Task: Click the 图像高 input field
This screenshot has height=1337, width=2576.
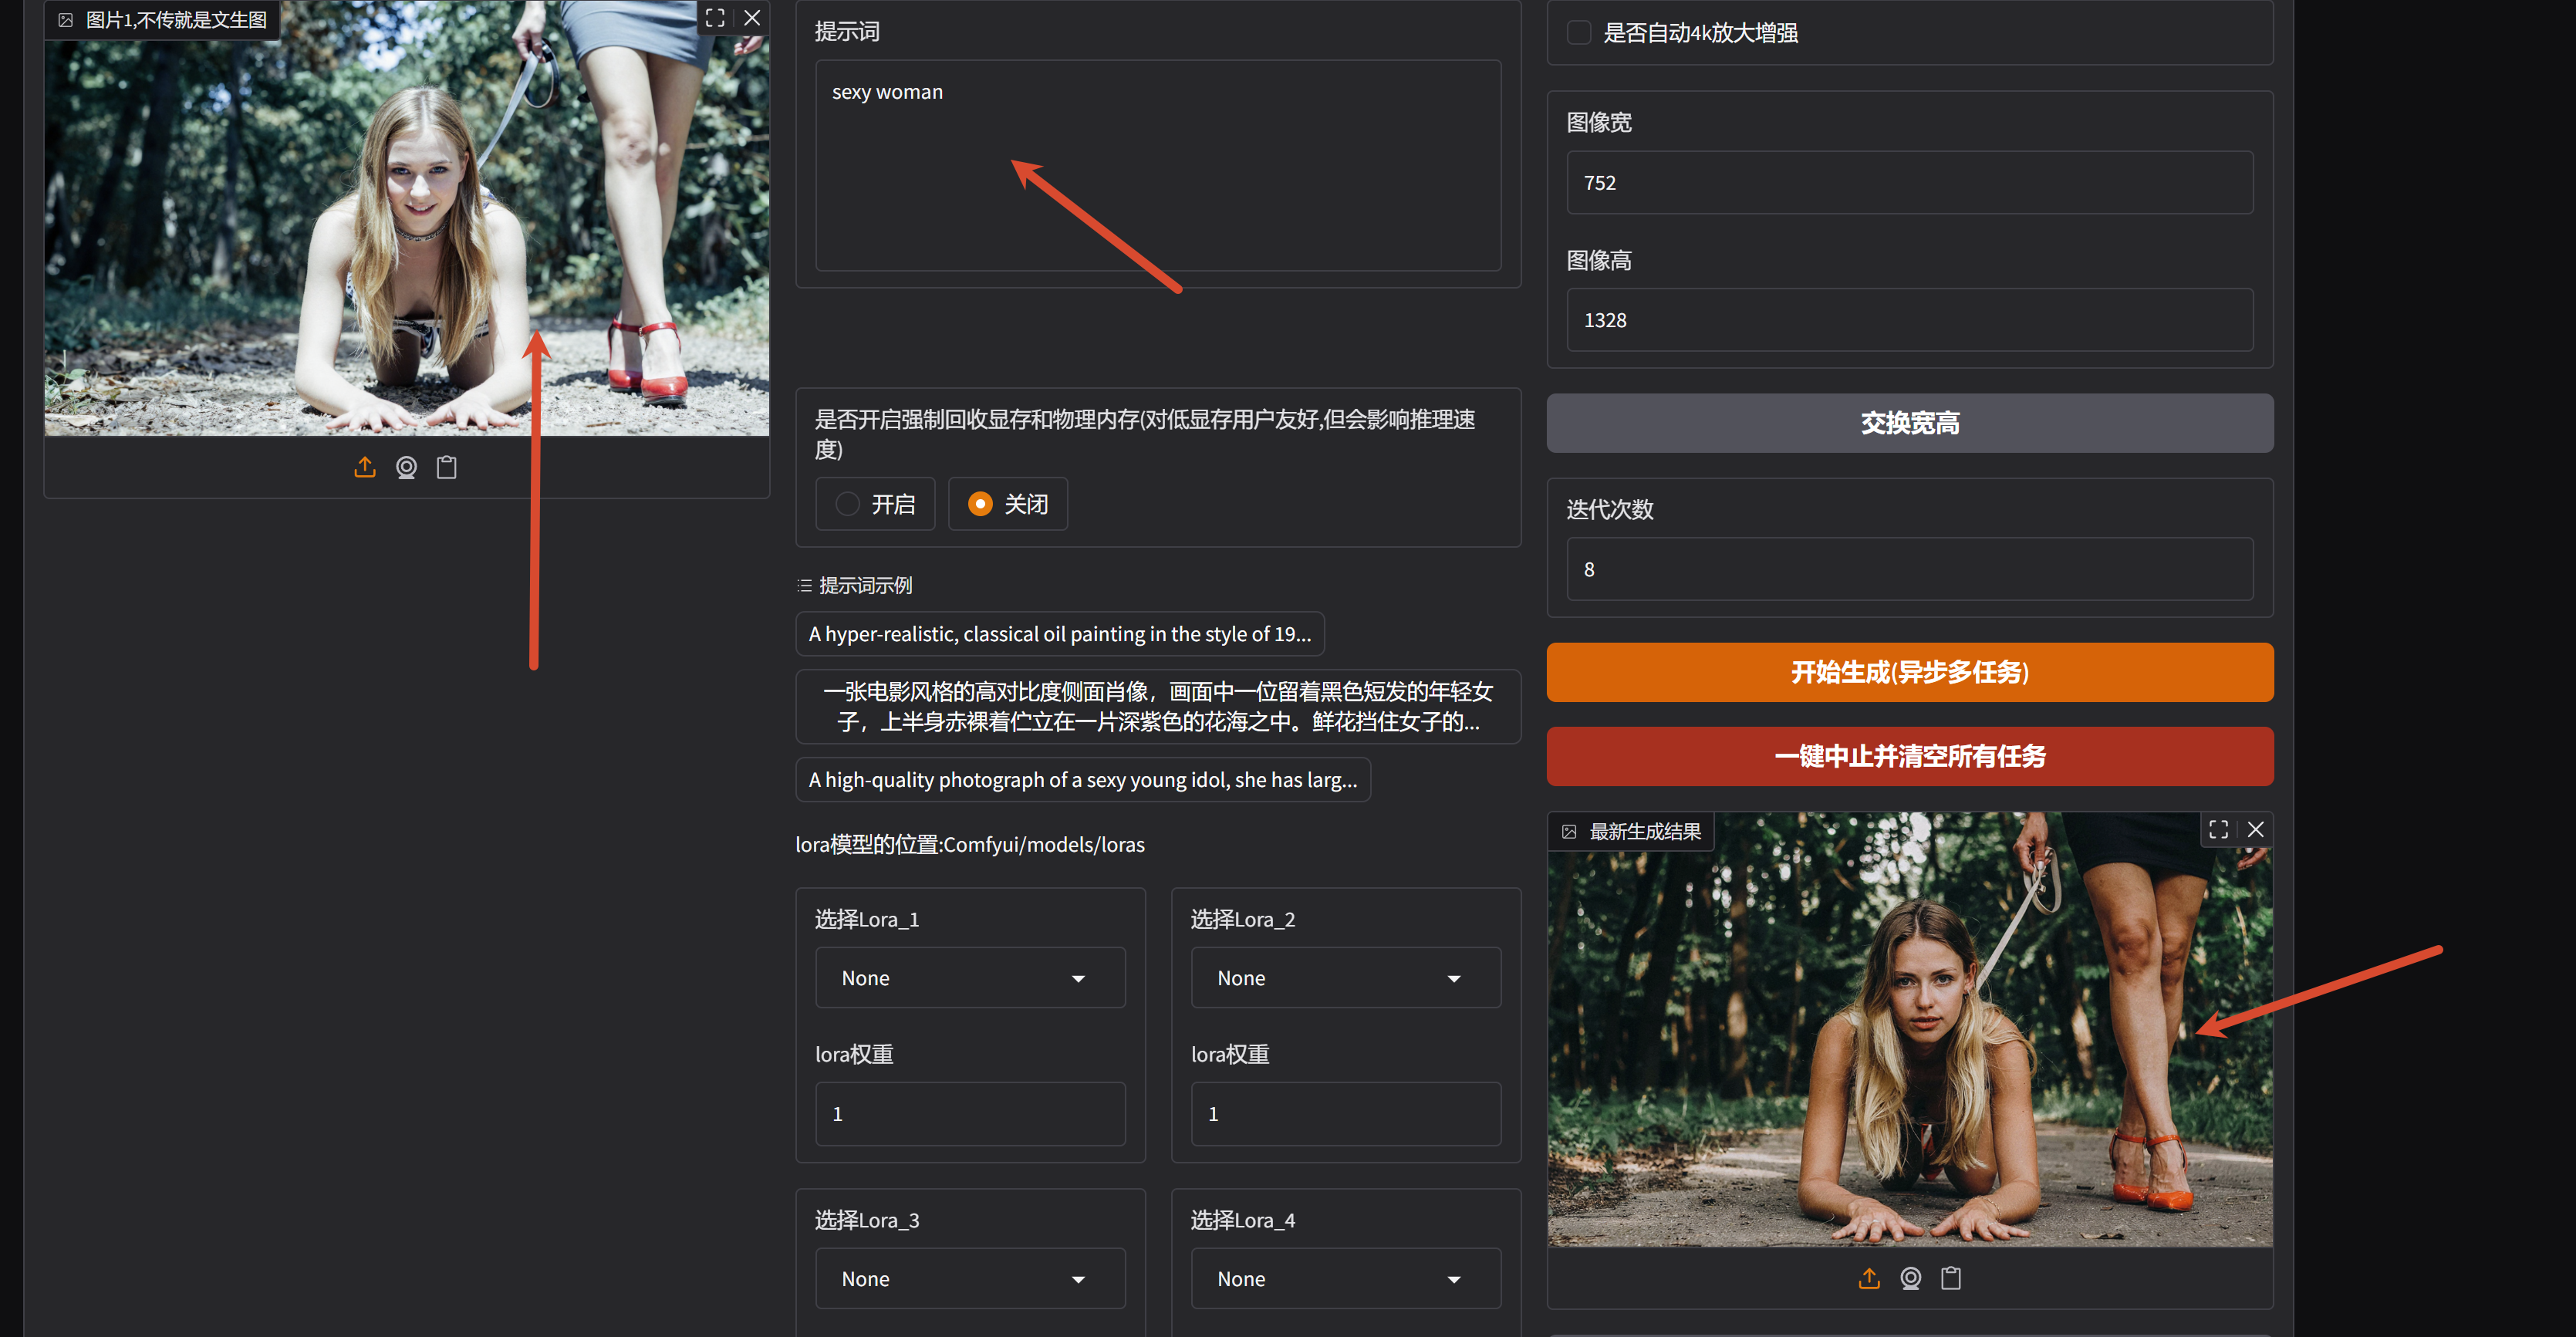Action: pos(1910,320)
